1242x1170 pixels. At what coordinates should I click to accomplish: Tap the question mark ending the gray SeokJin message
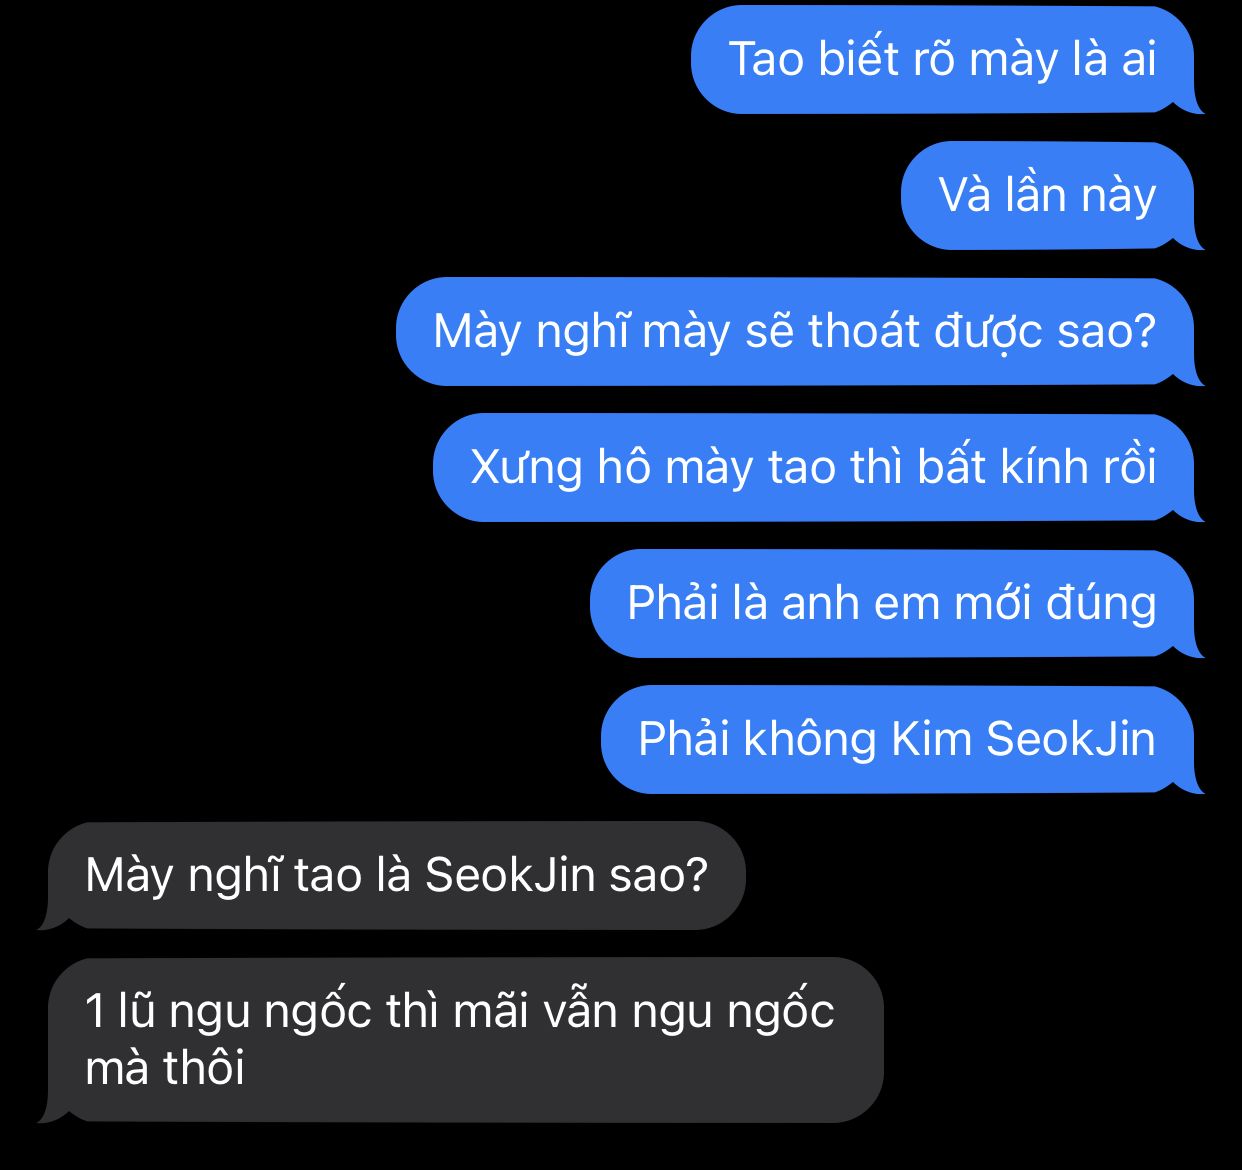point(696,875)
